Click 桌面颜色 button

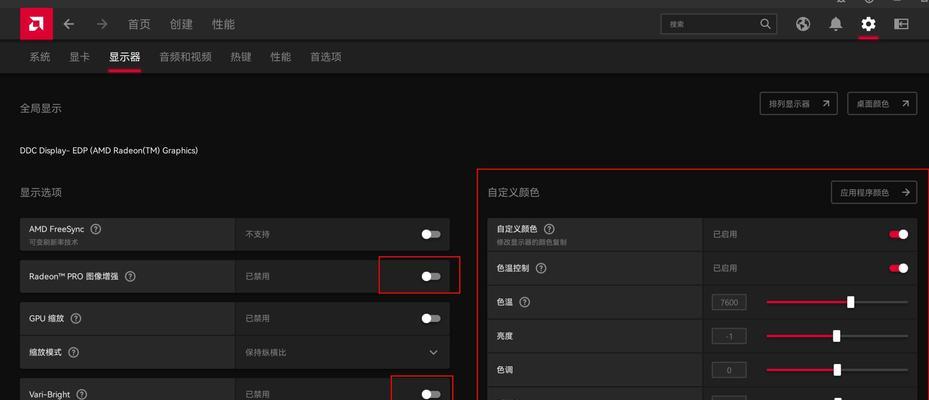point(882,104)
